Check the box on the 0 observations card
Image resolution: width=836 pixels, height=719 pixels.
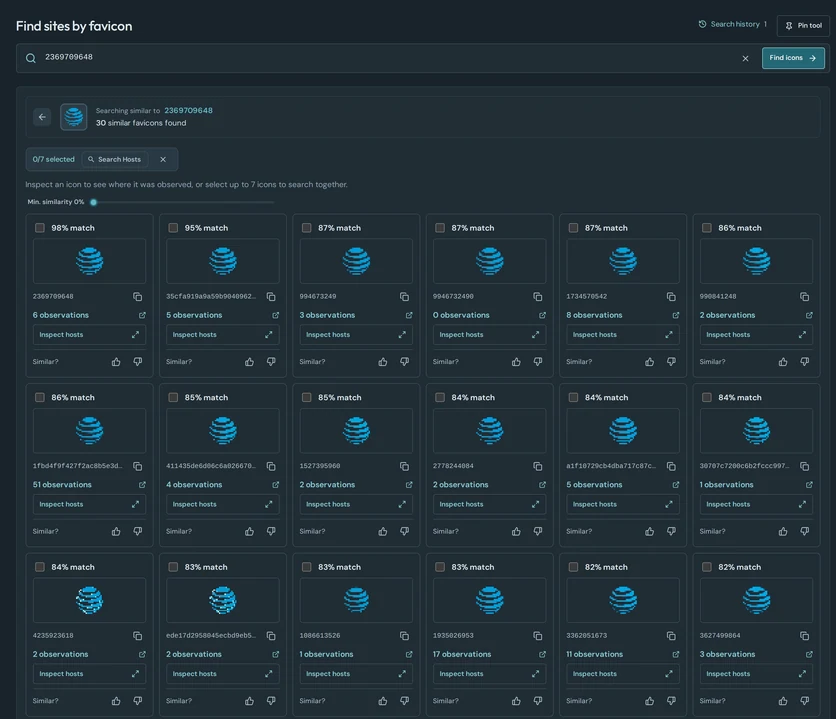(440, 228)
